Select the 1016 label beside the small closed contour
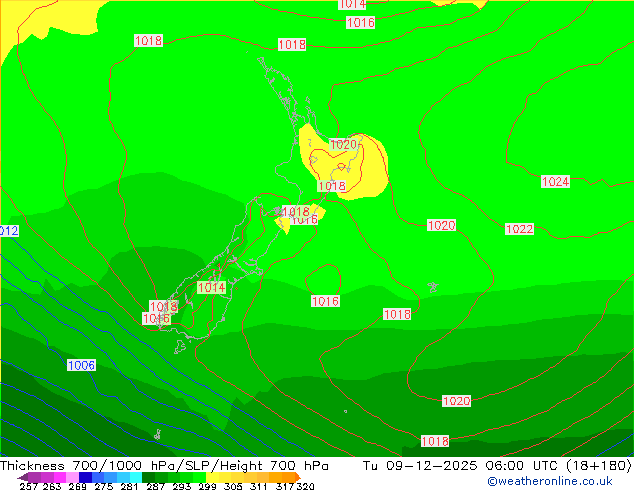 click(325, 301)
